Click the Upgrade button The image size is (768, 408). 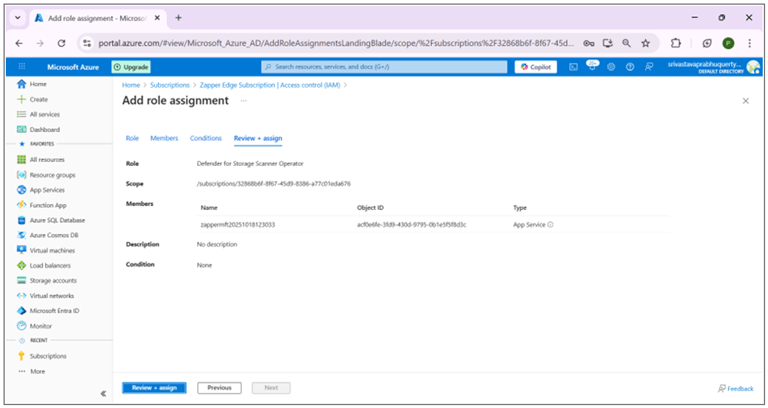(131, 67)
